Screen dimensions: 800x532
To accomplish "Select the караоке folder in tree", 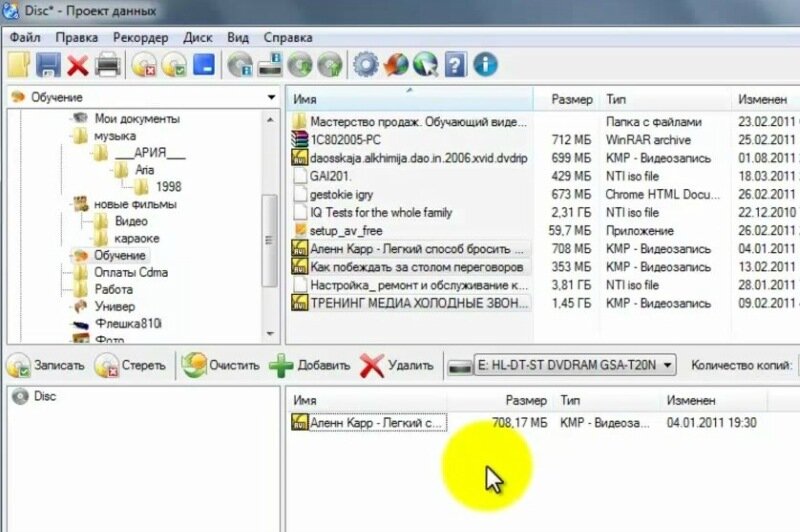I will 137,238.
